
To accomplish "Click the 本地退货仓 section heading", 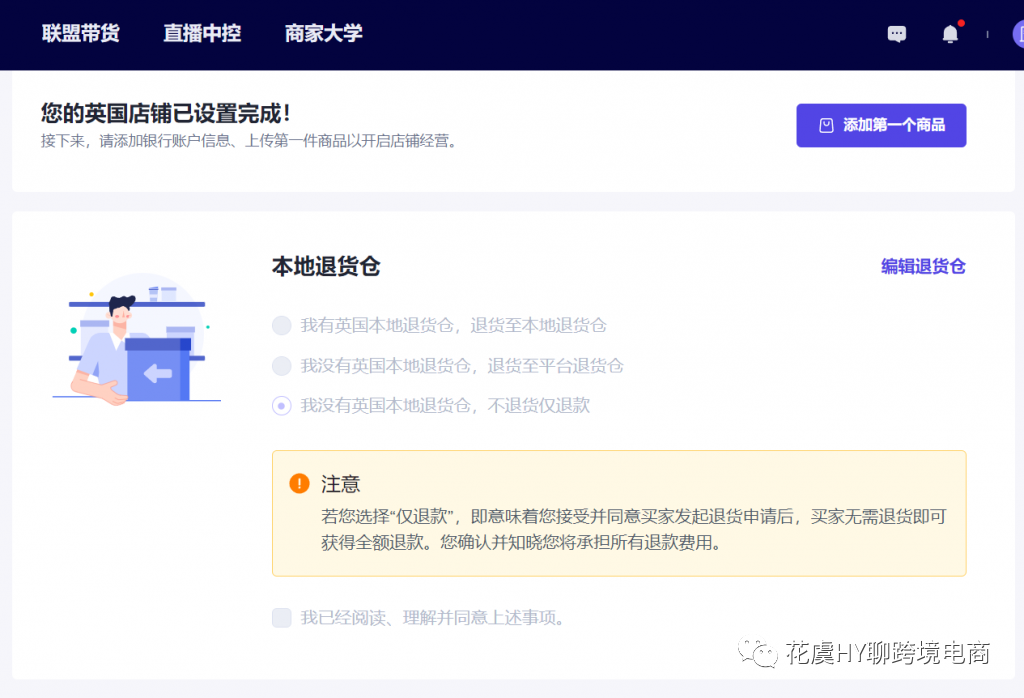I will 326,267.
